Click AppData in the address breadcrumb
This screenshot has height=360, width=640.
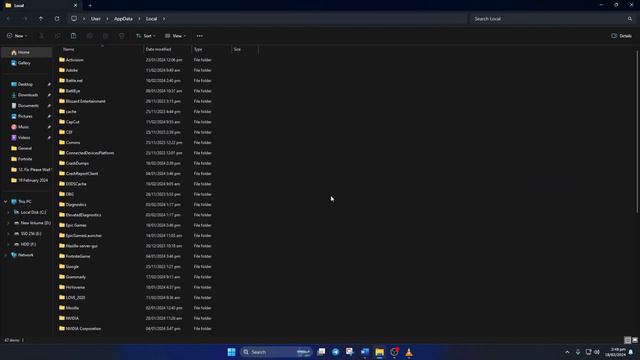pyautogui.click(x=123, y=19)
